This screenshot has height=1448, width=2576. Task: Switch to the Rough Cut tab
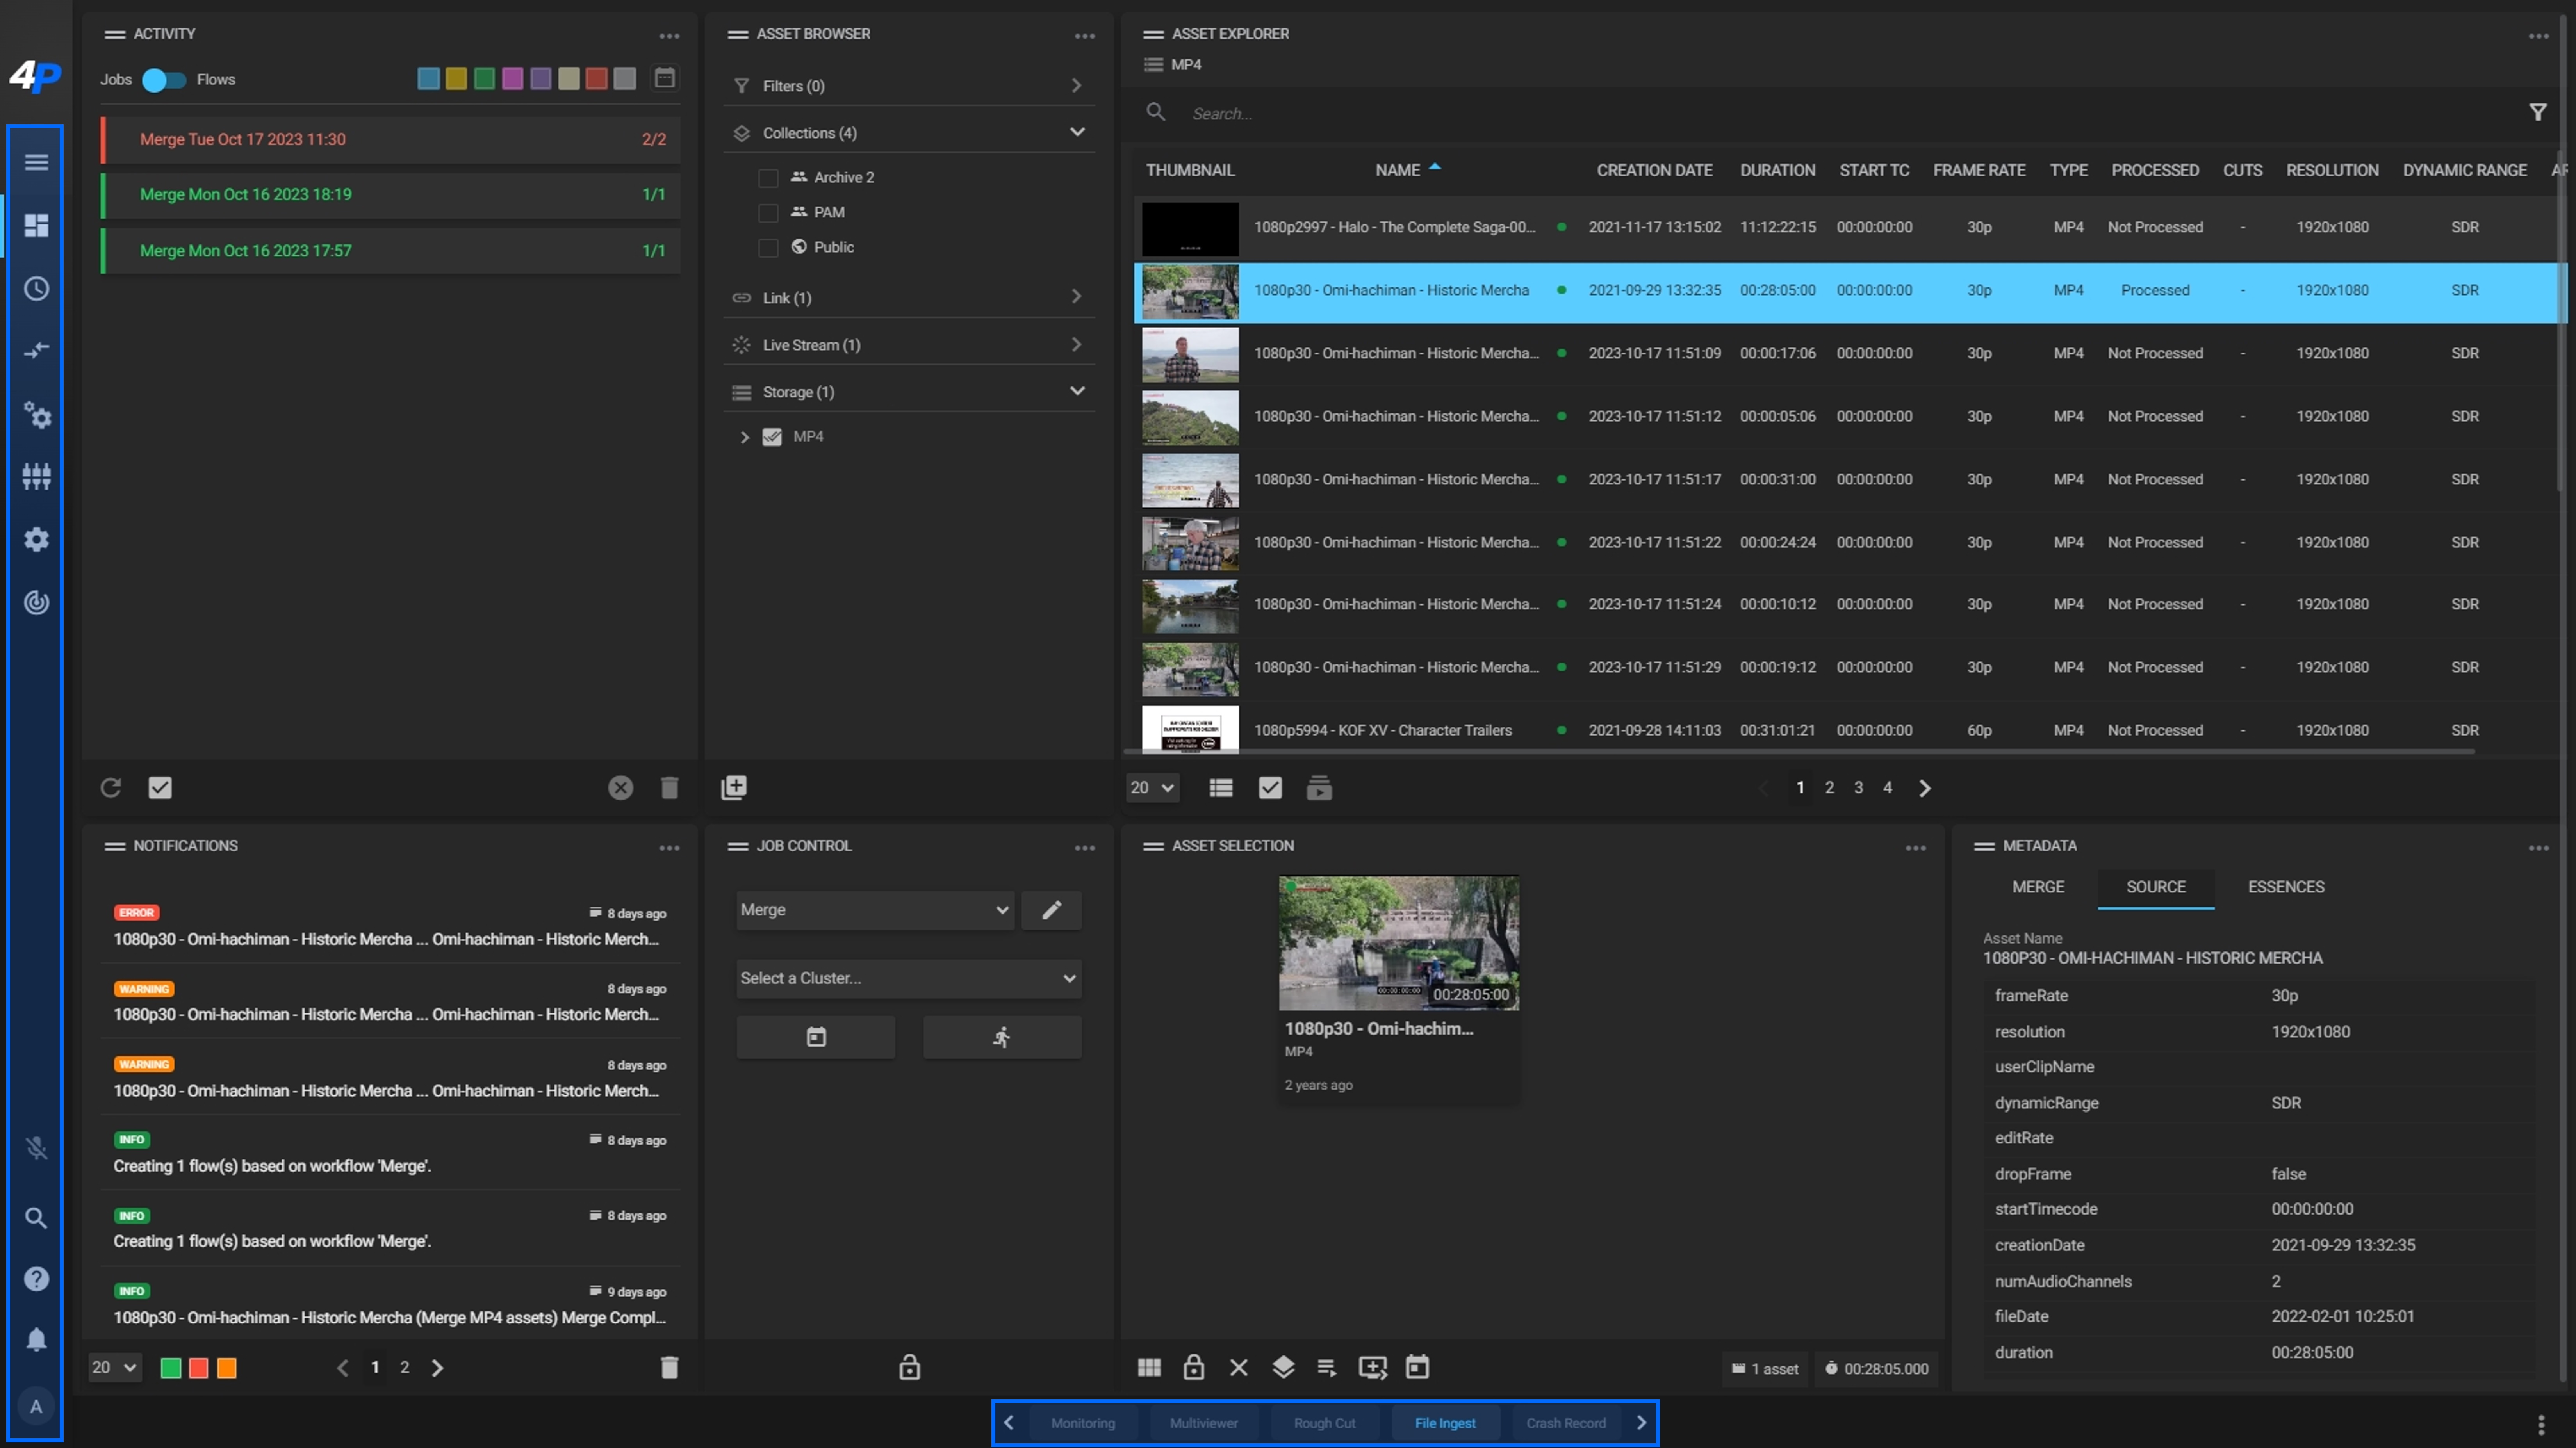[1323, 1421]
